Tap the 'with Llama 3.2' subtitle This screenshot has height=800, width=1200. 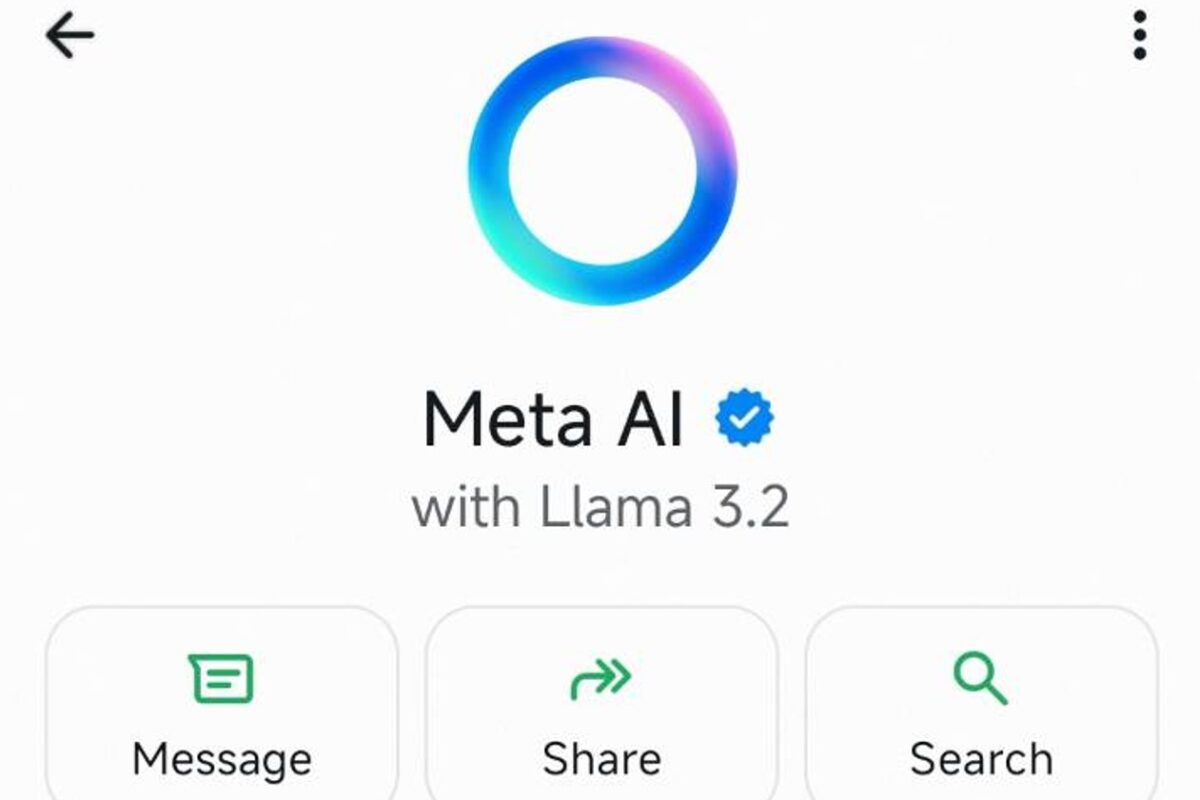pos(600,507)
